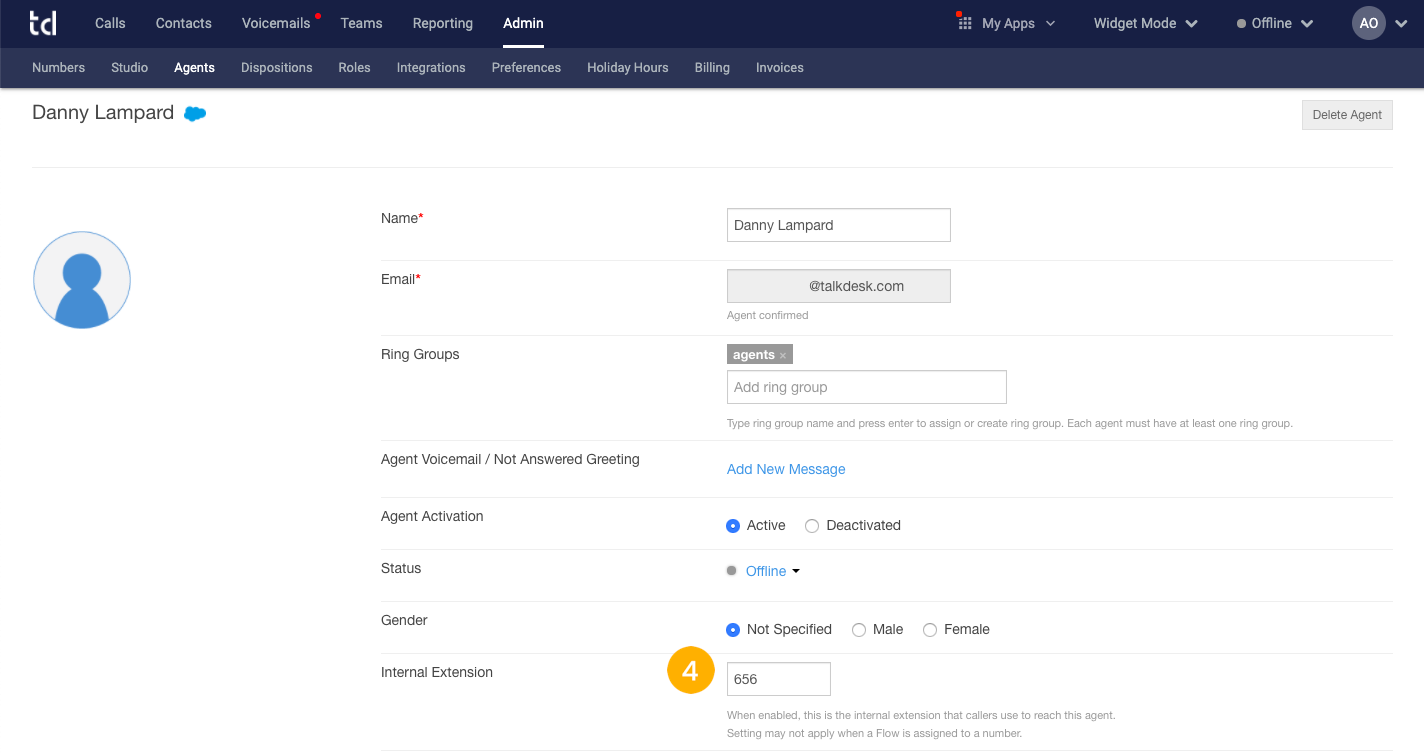Go to Billing admin section
Viewport: 1424px width, 756px height.
pos(712,68)
